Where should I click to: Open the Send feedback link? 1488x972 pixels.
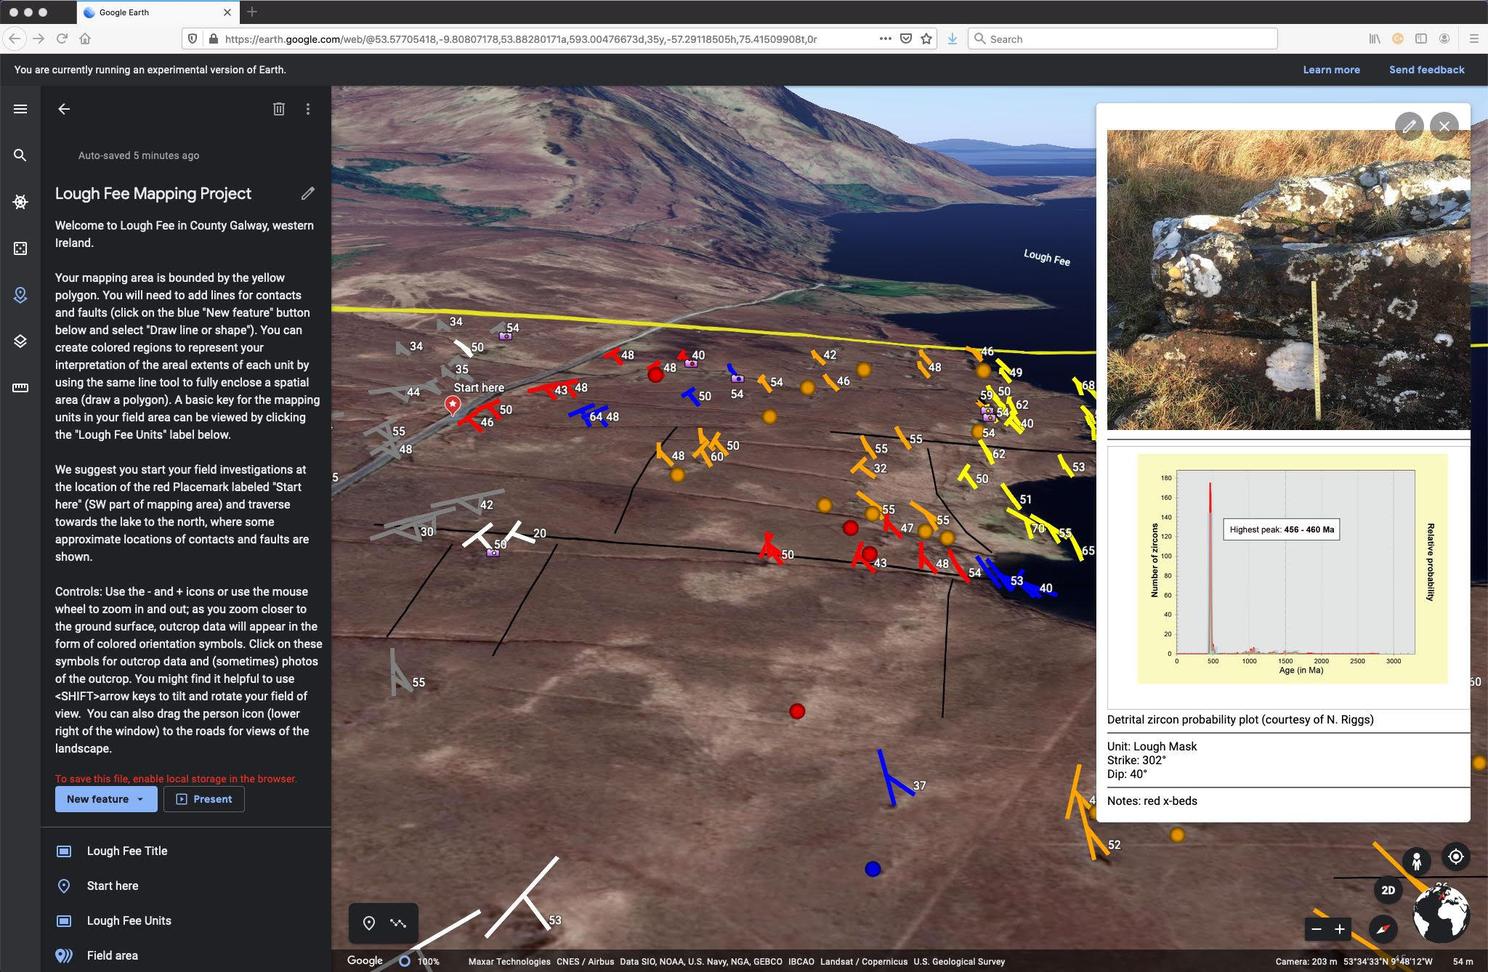(x=1427, y=70)
